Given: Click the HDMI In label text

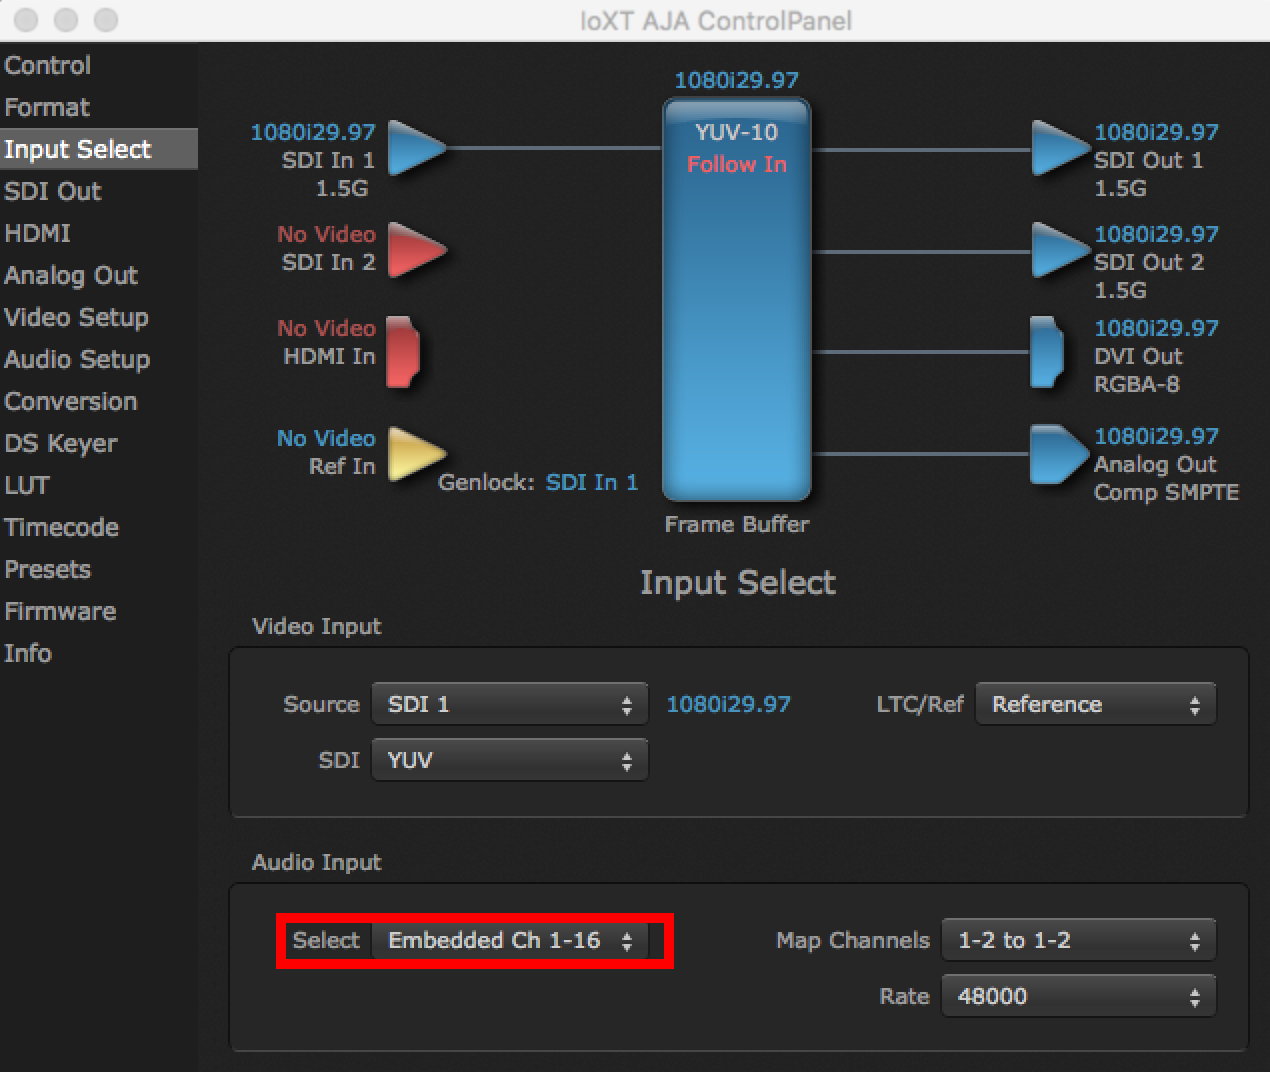Looking at the screenshot, I should 329,356.
